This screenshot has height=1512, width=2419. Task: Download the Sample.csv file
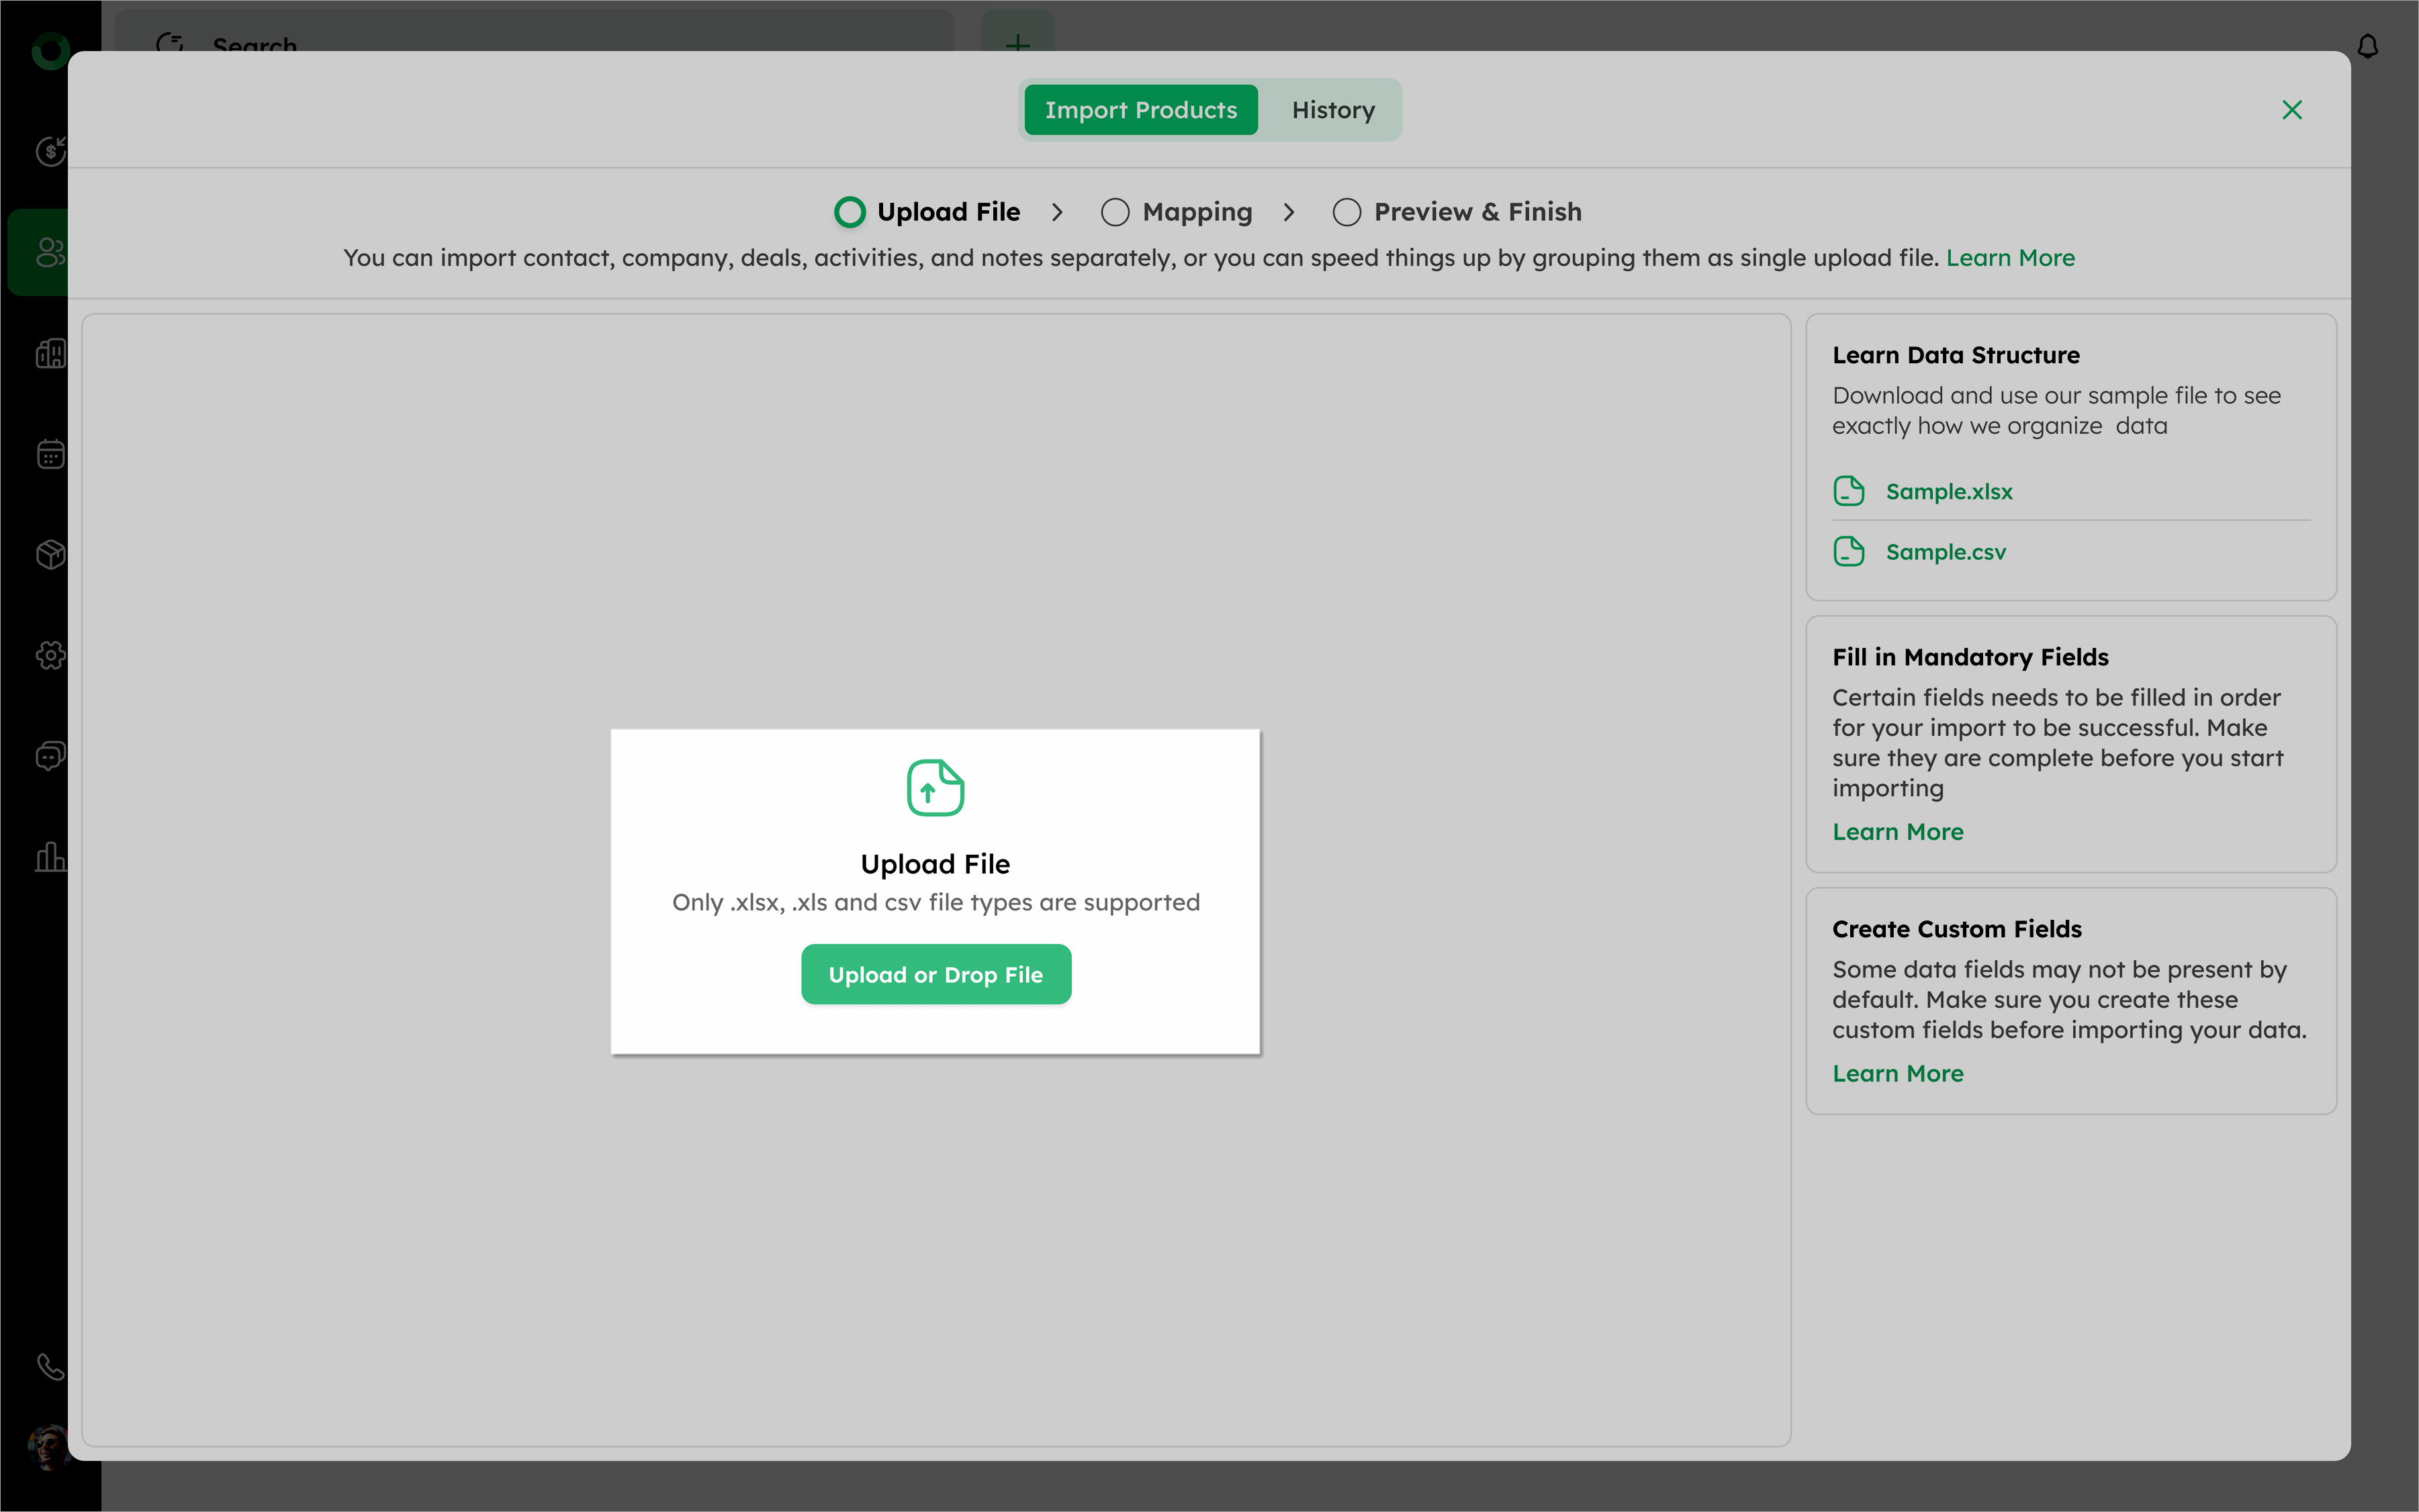[1945, 552]
